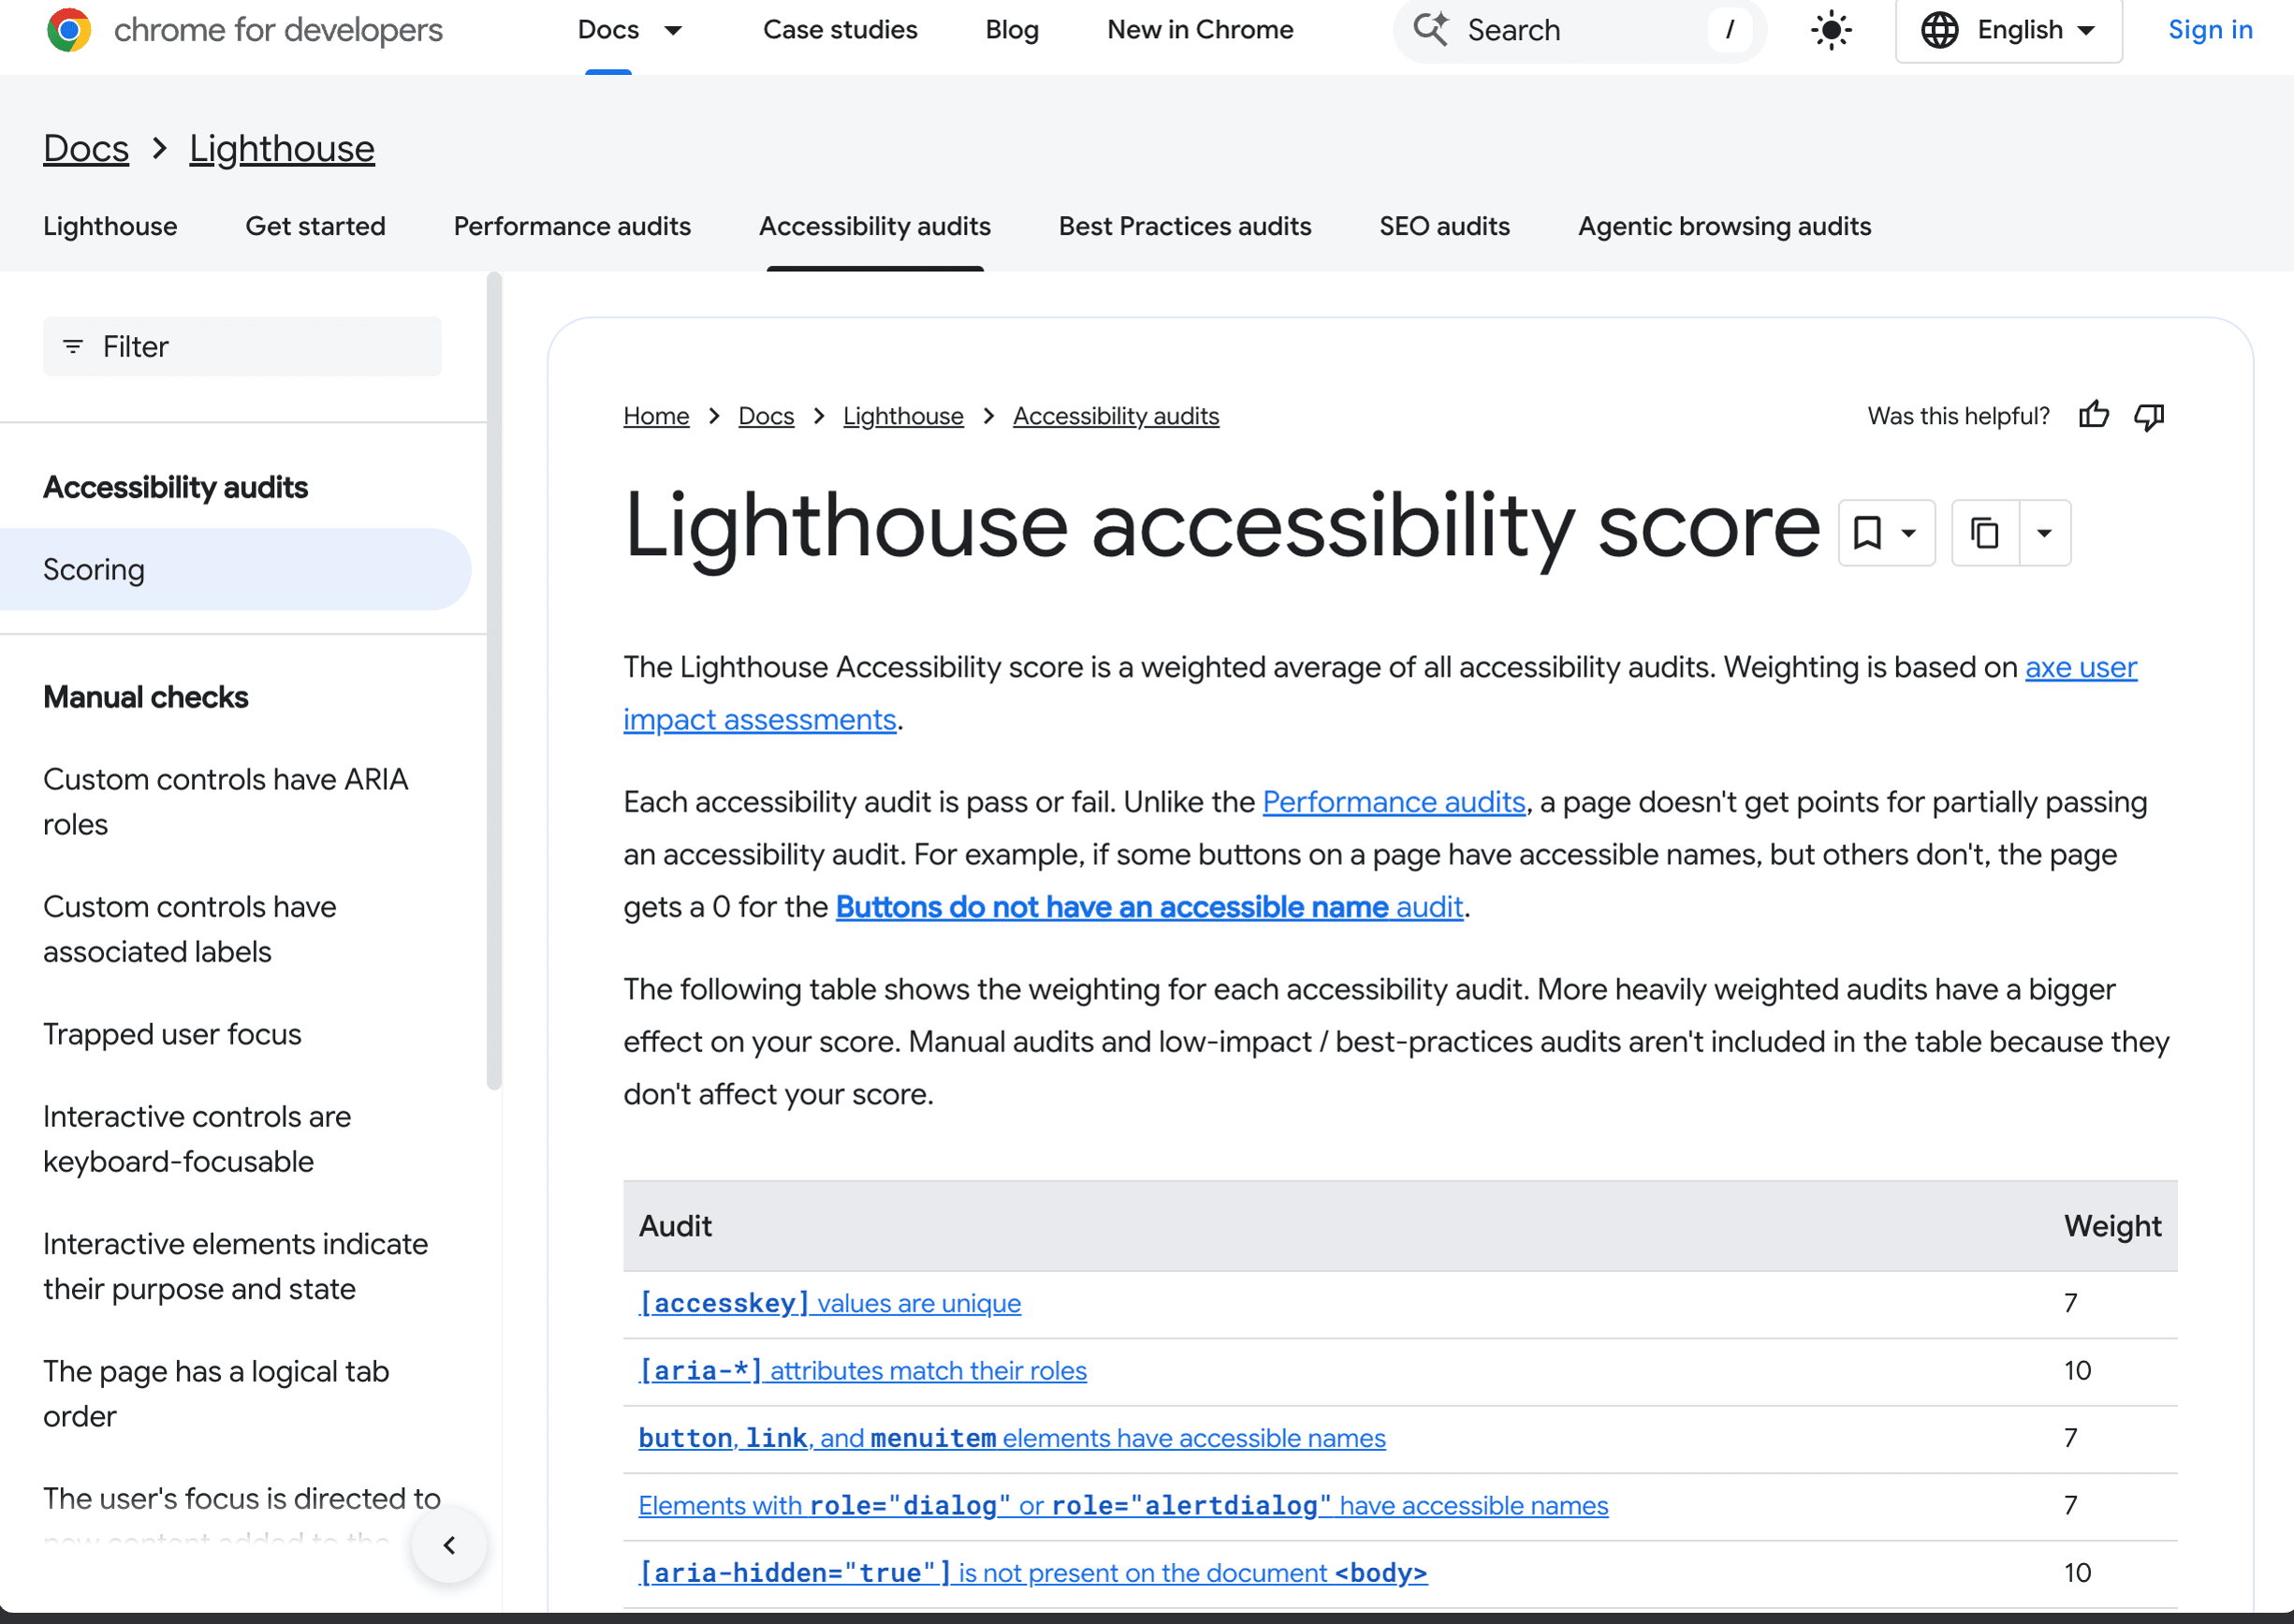Open Trapped user focus sidebar item
The image size is (2294, 1624).
point(172,1034)
